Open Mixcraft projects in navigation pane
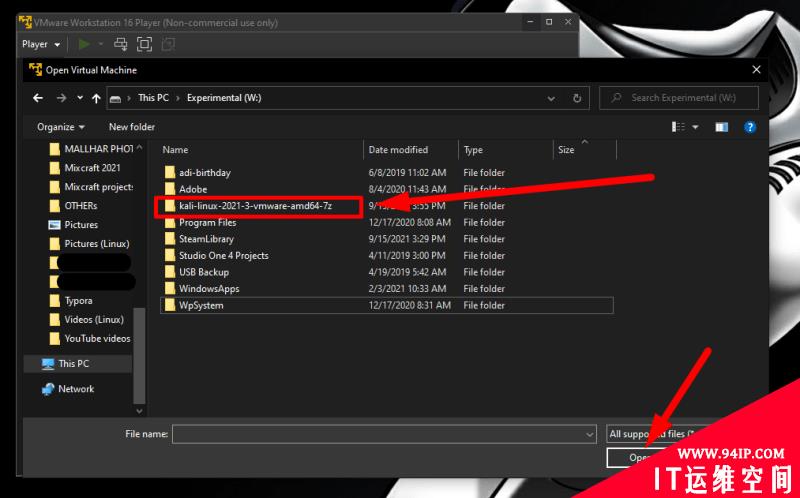800x498 pixels. [98, 187]
